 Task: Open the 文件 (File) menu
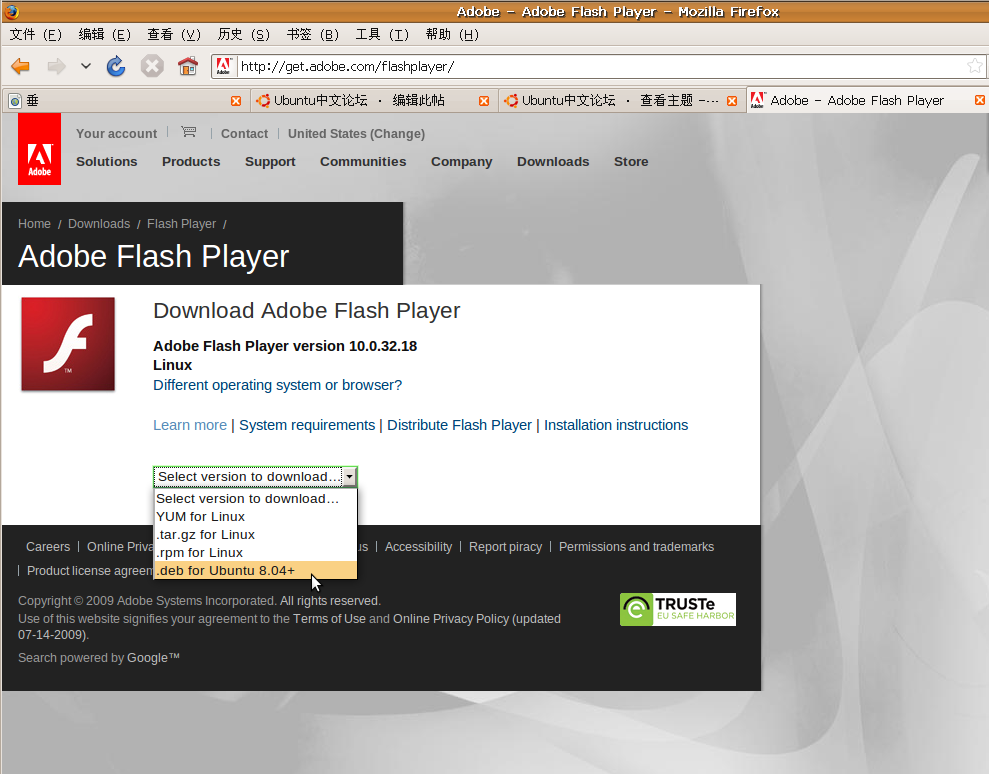point(35,34)
